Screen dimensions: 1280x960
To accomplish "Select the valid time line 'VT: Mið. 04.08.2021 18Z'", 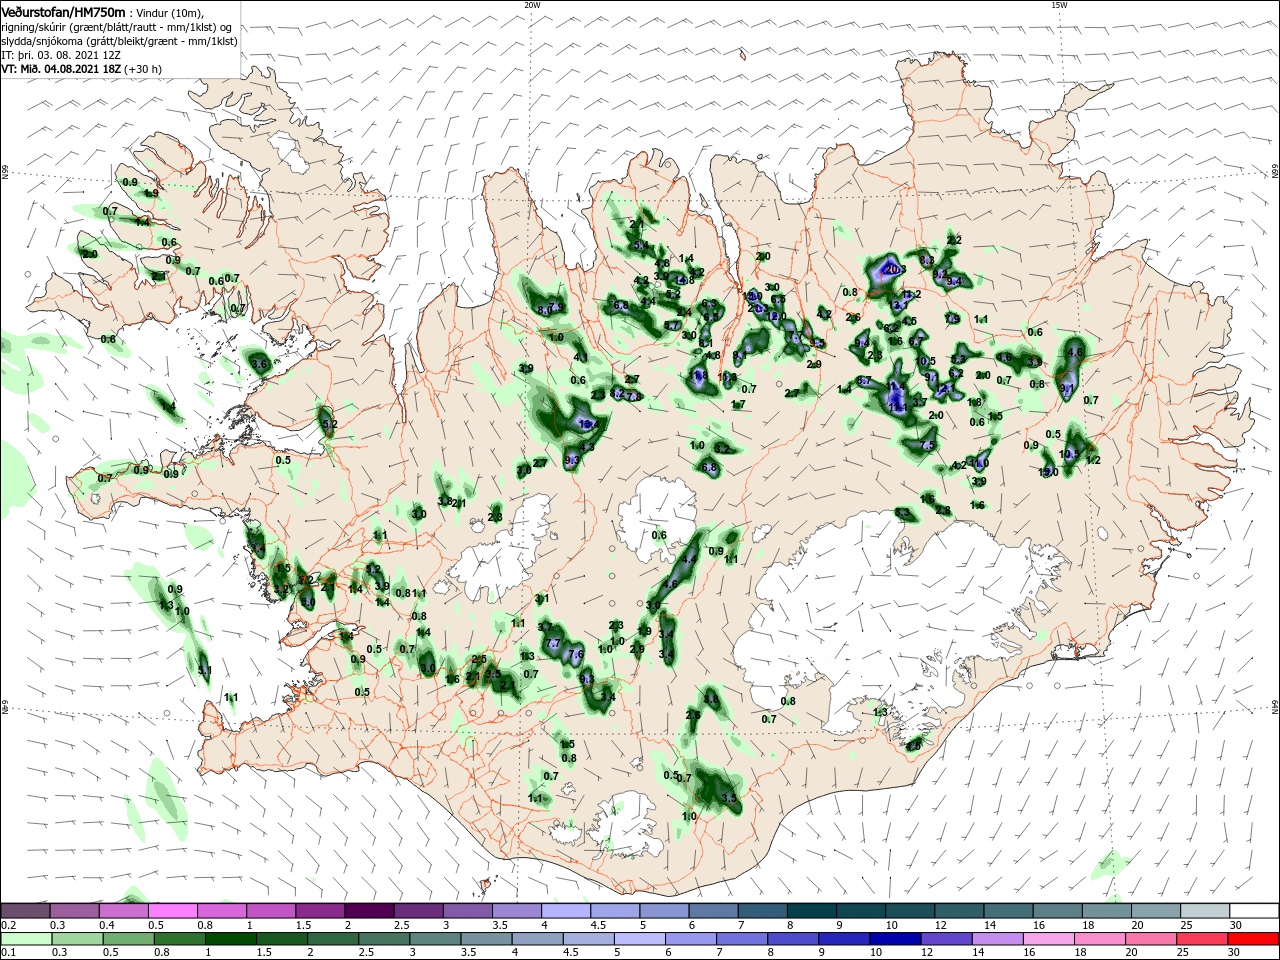I will pyautogui.click(x=61, y=69).
